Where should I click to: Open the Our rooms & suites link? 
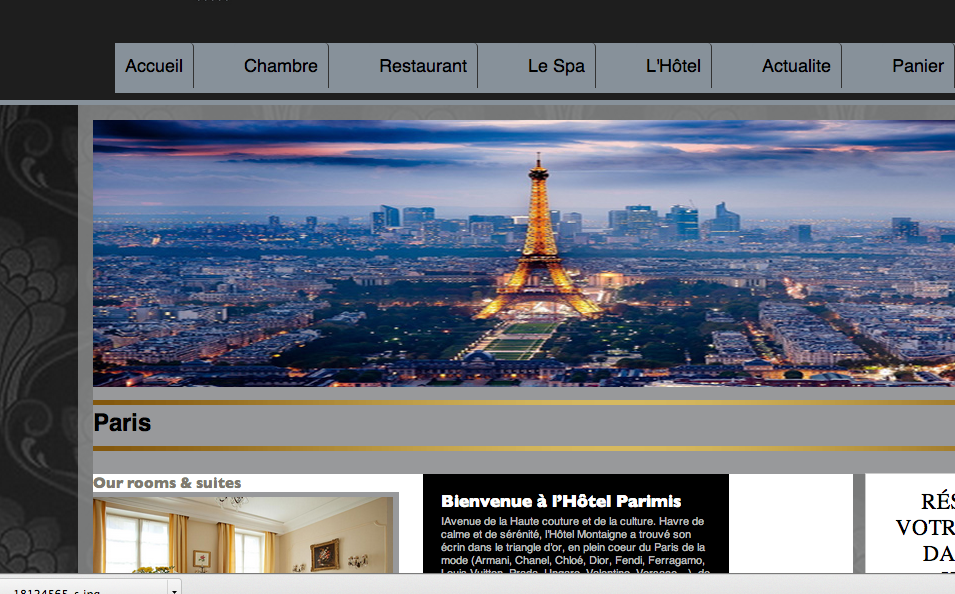pyautogui.click(x=167, y=483)
